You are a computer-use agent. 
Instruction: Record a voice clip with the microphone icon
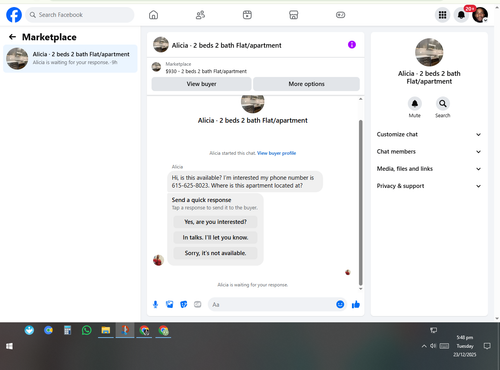click(x=155, y=304)
